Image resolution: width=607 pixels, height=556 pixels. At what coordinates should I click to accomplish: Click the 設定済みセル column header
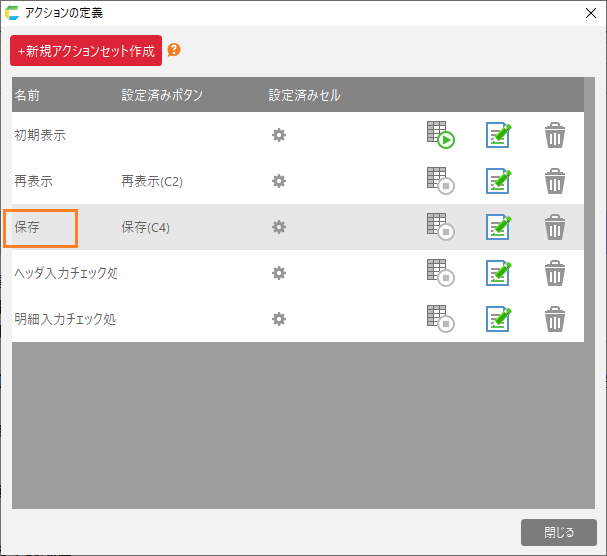coord(305,95)
